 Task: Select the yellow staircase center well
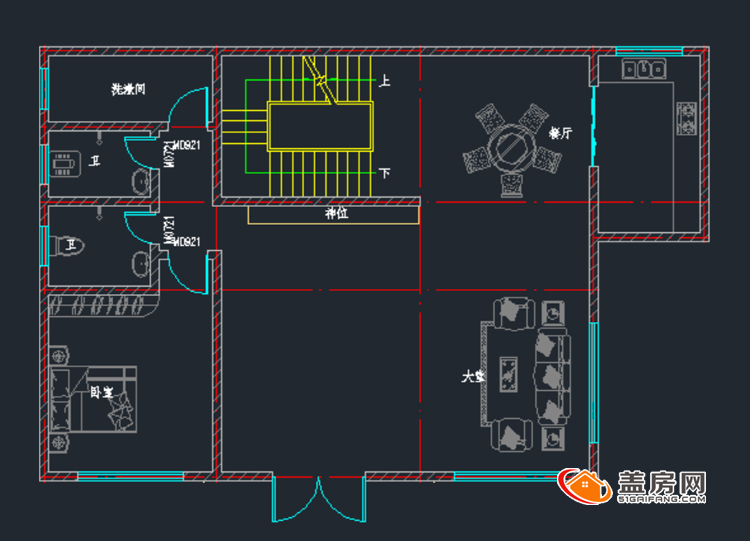(320, 127)
